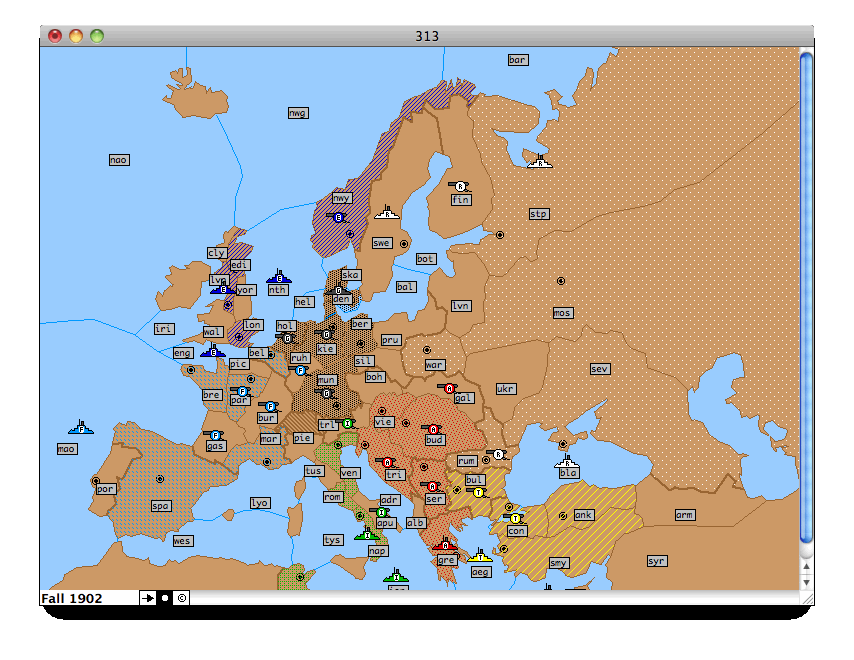Click the Sweden supply center dot

pos(404,244)
